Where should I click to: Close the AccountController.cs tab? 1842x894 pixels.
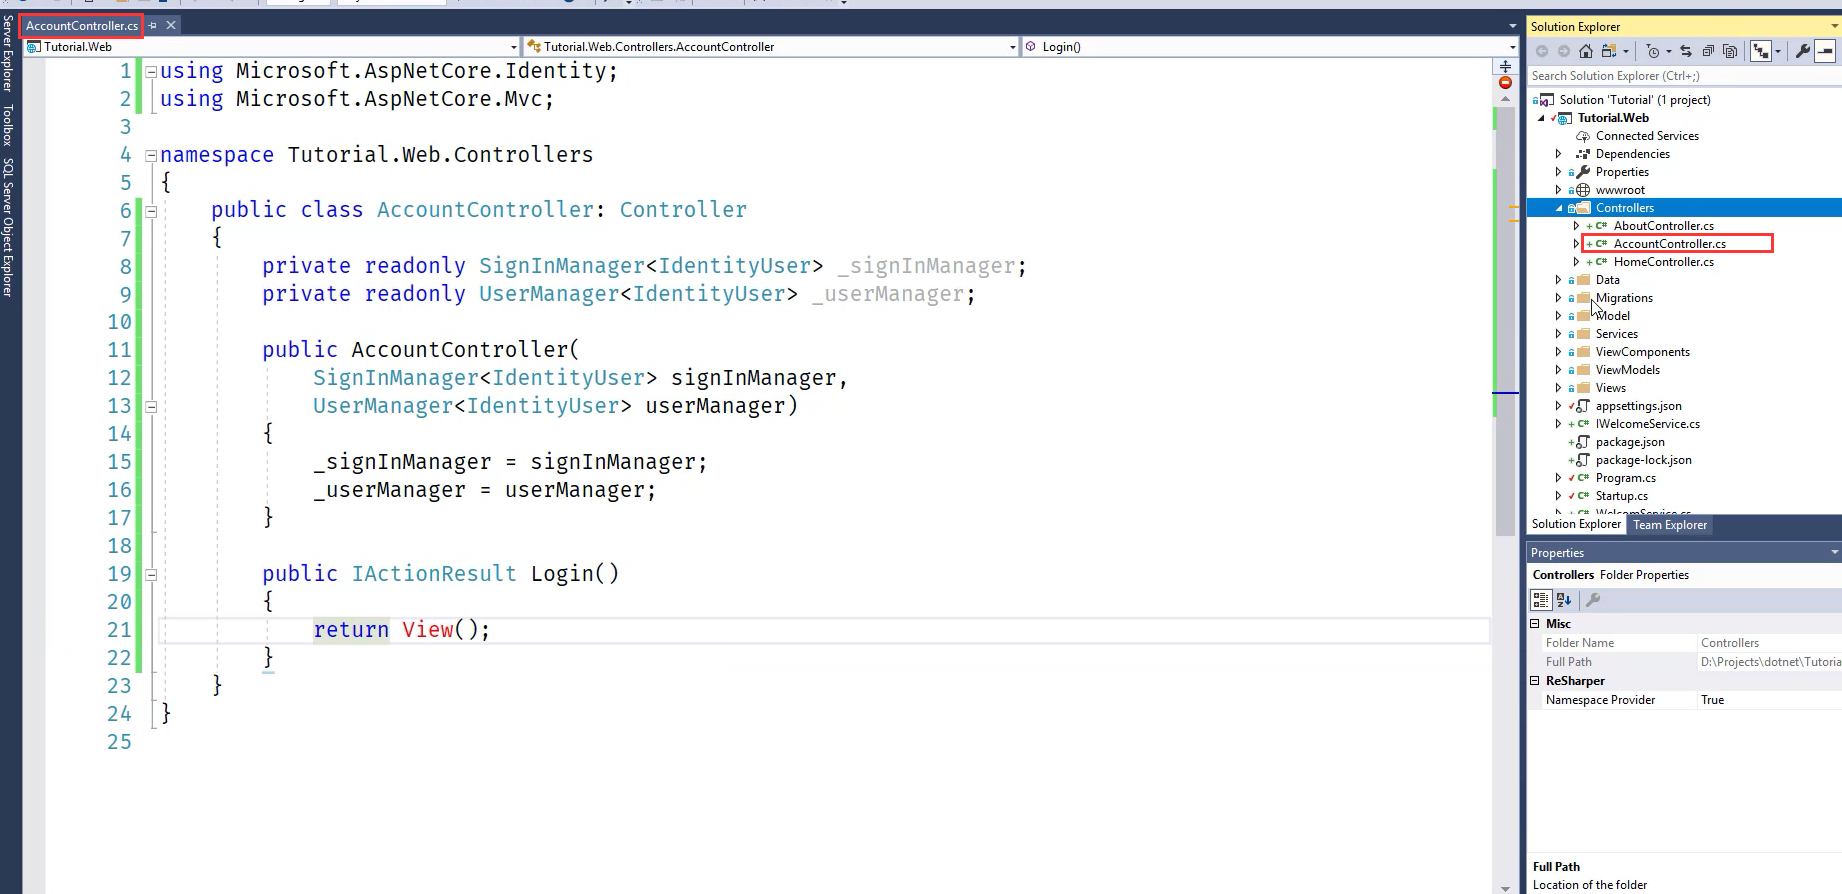[x=171, y=25]
